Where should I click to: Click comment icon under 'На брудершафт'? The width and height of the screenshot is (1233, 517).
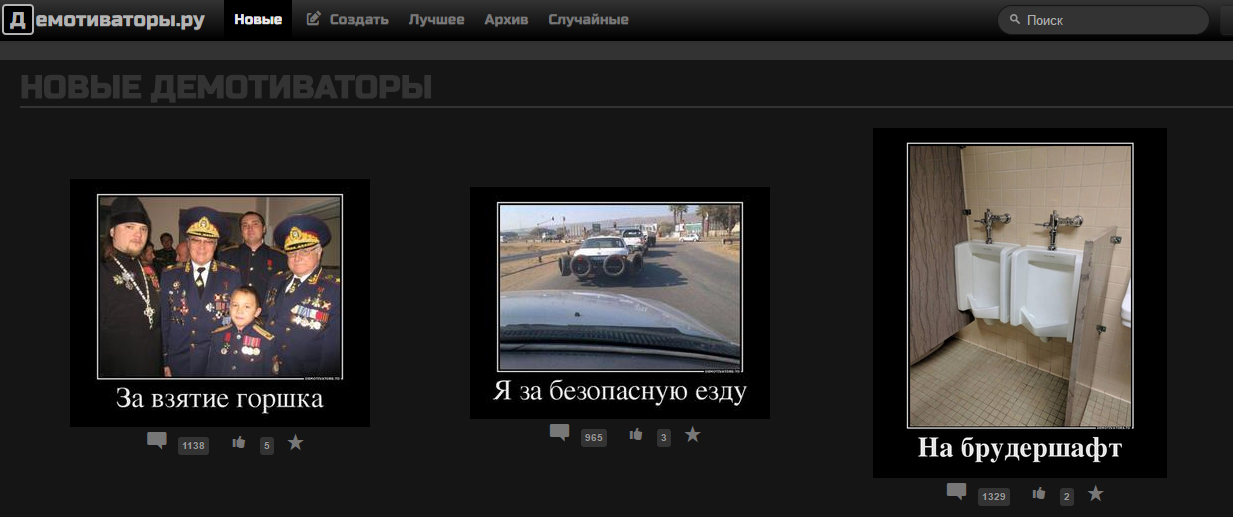(x=956, y=492)
